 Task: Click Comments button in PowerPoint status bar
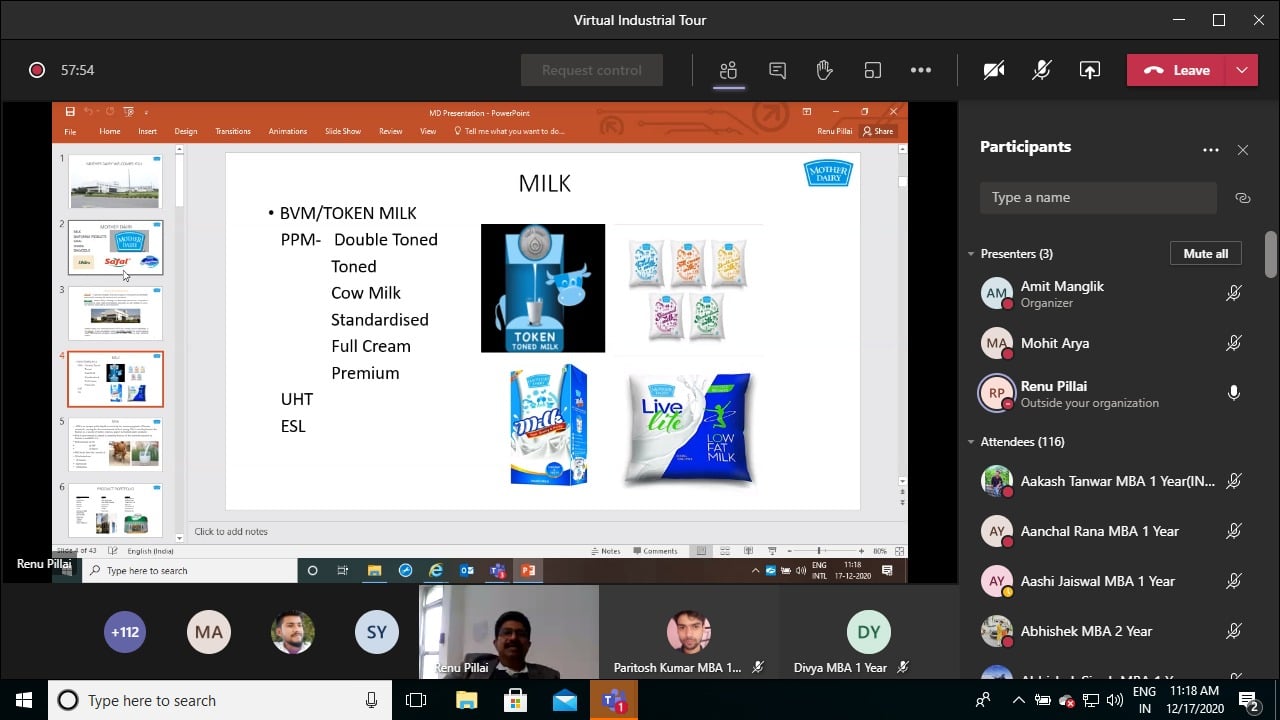point(655,551)
